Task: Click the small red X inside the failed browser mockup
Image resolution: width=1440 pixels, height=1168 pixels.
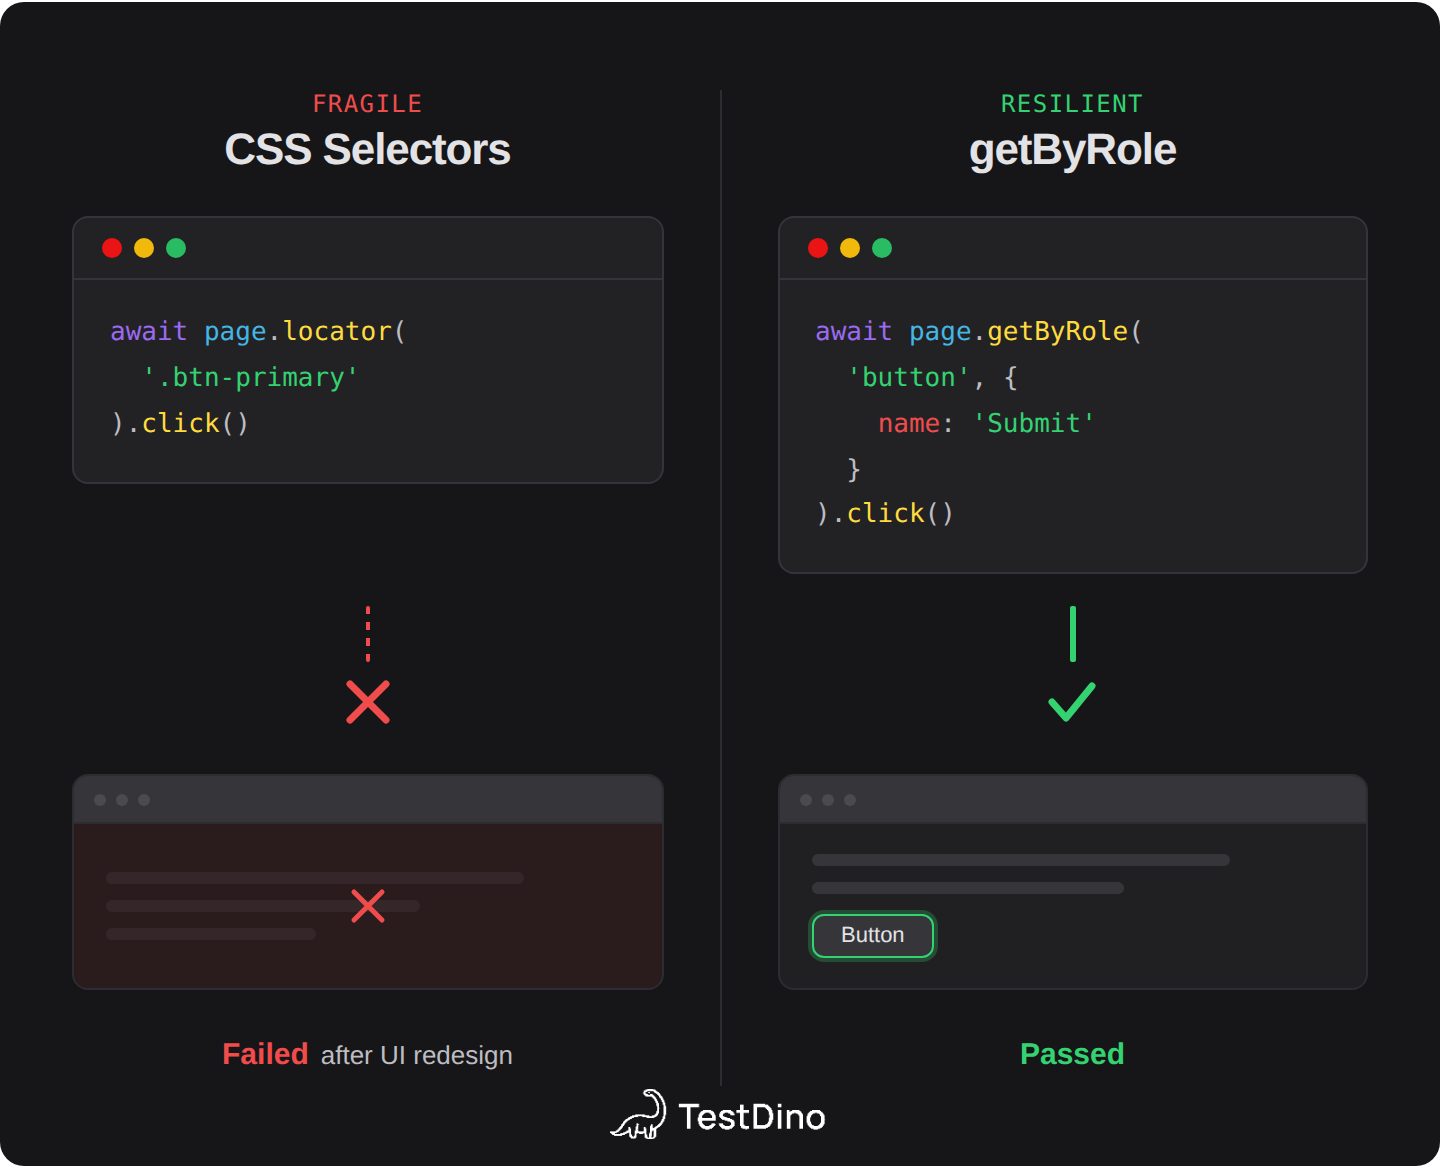Action: pos(368,906)
